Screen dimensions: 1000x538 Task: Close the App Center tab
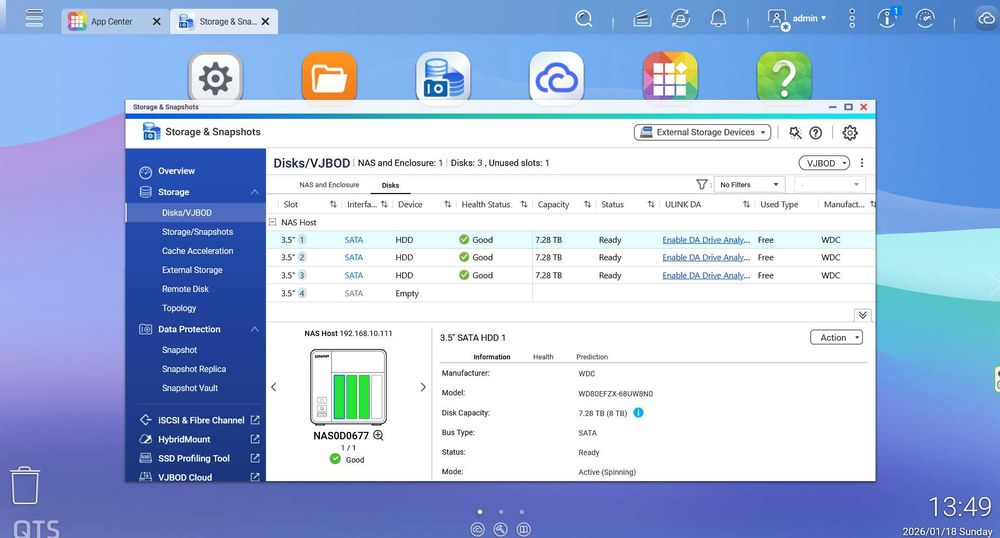[157, 22]
